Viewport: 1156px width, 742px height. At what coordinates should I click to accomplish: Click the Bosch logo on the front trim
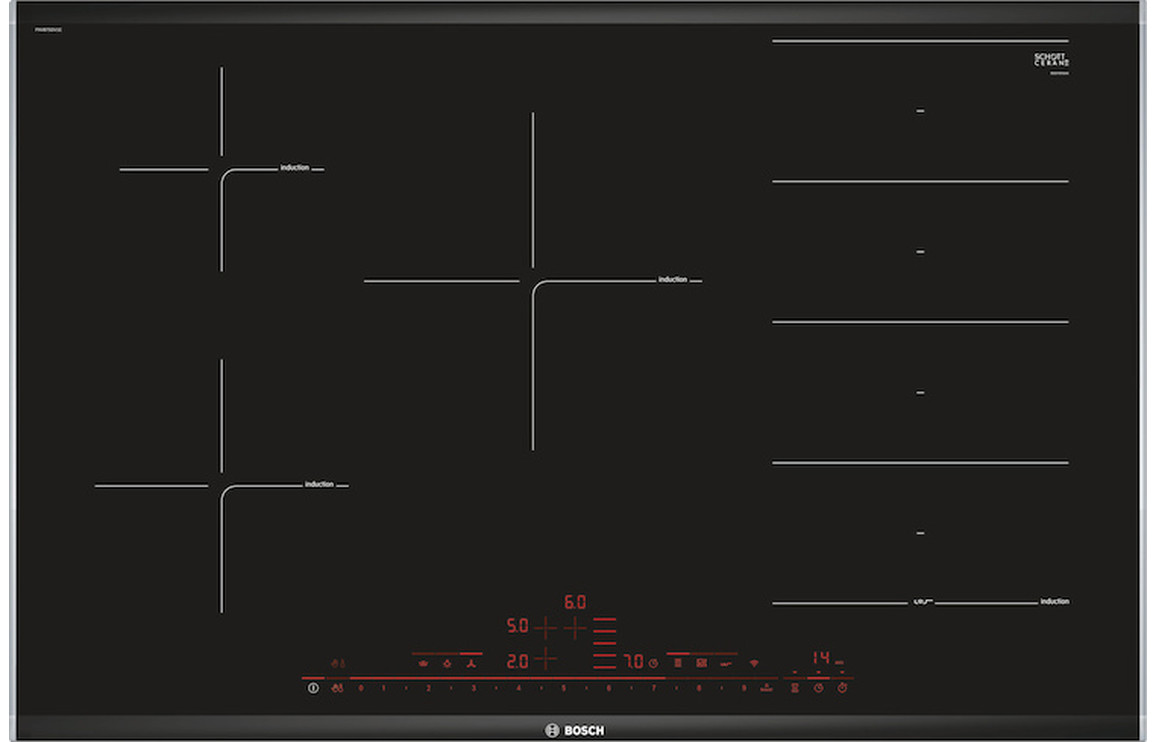tap(575, 731)
